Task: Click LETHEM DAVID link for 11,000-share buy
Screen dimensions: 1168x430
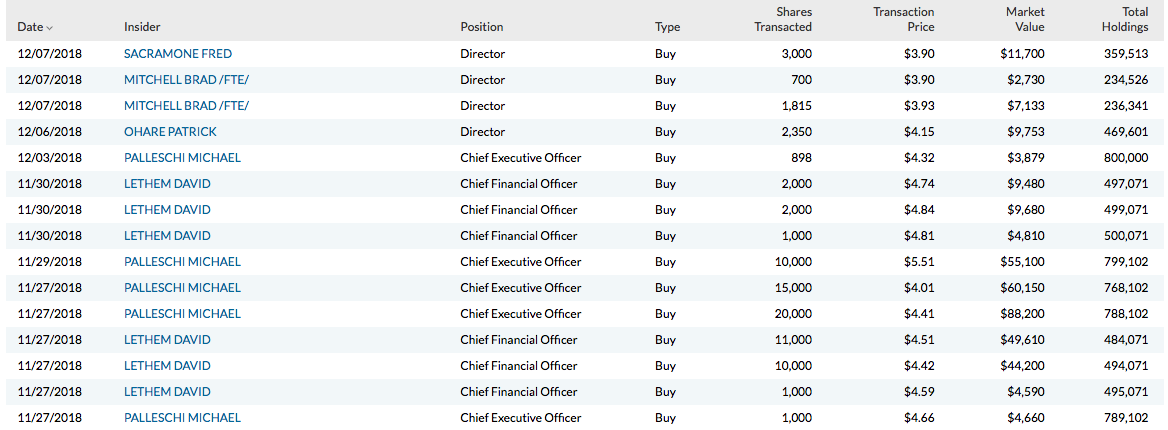Action: tap(167, 340)
